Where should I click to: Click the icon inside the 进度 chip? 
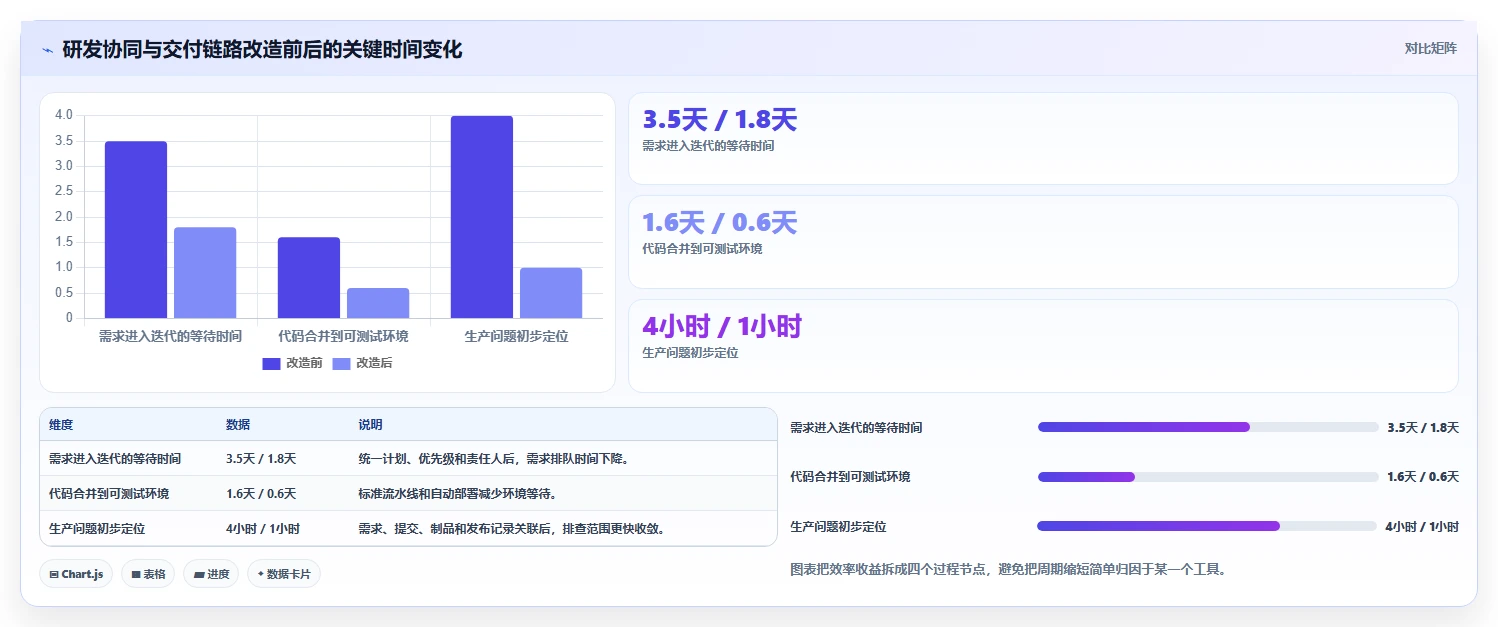coord(198,574)
